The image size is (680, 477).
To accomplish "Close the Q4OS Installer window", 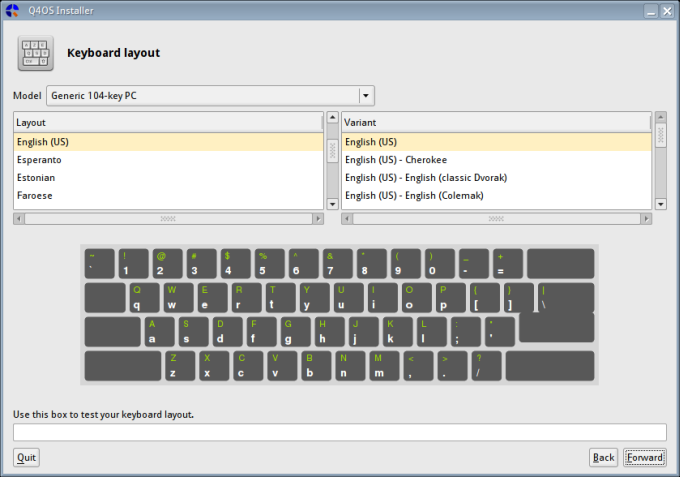I will [x=667, y=11].
